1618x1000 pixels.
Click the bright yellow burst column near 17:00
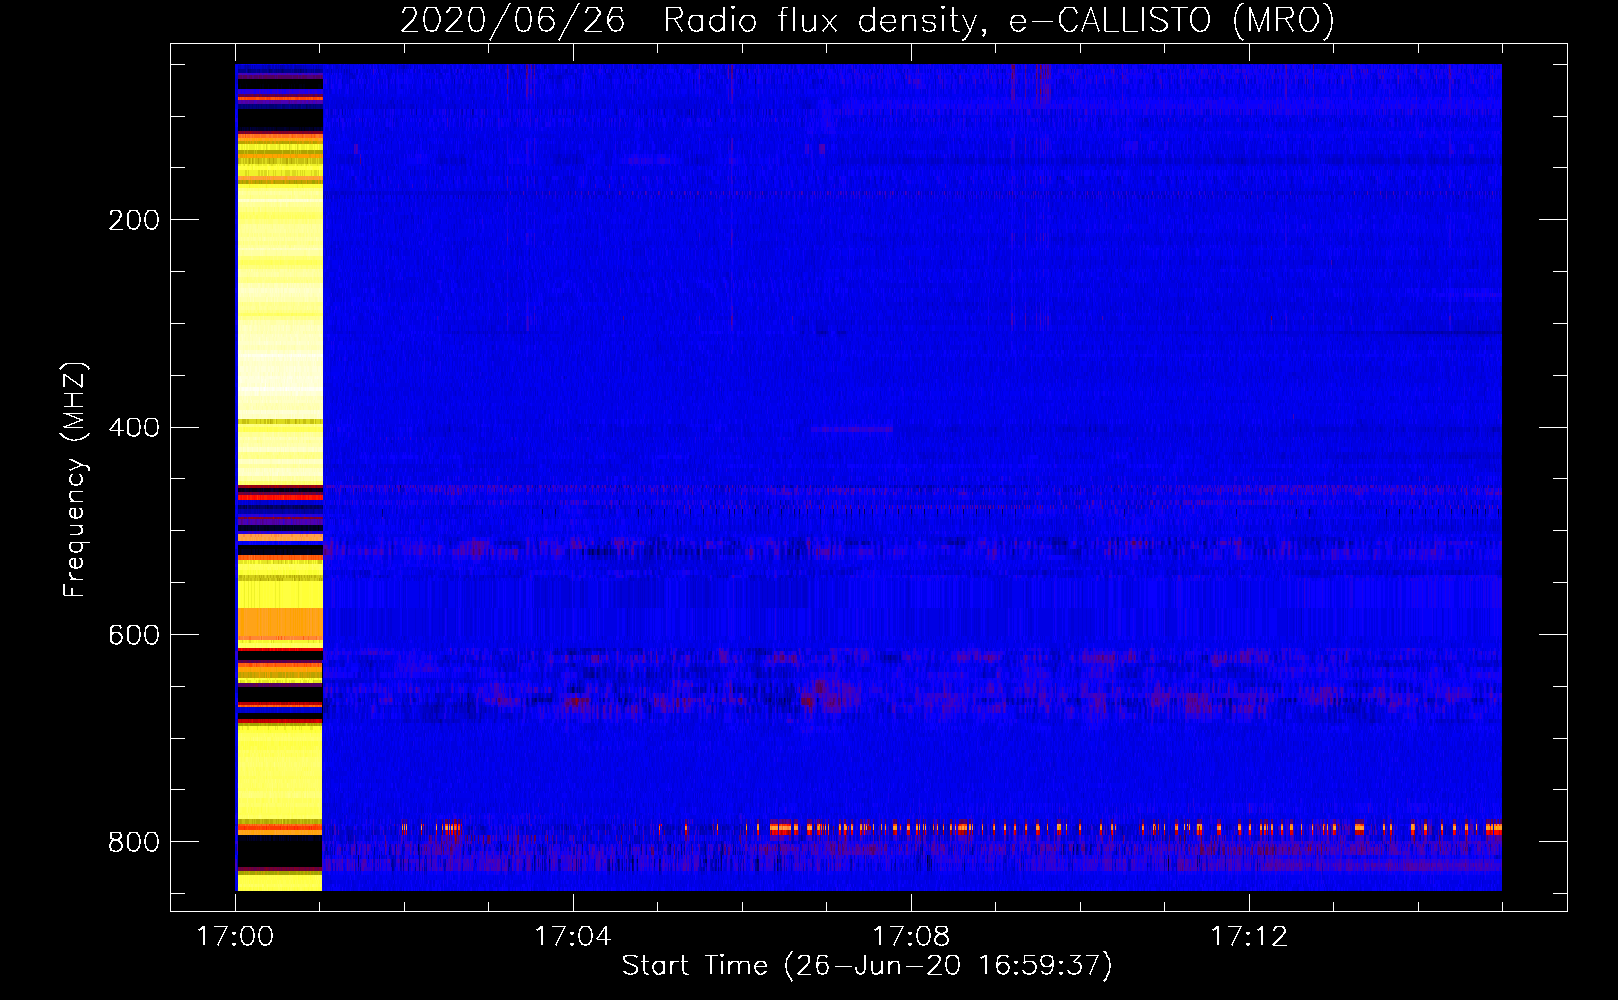(279, 477)
